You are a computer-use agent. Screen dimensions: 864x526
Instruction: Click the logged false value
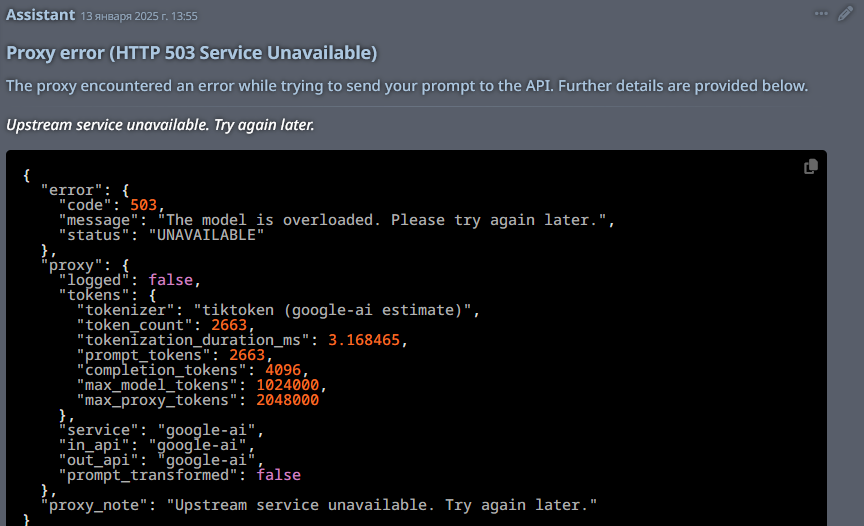coord(170,280)
